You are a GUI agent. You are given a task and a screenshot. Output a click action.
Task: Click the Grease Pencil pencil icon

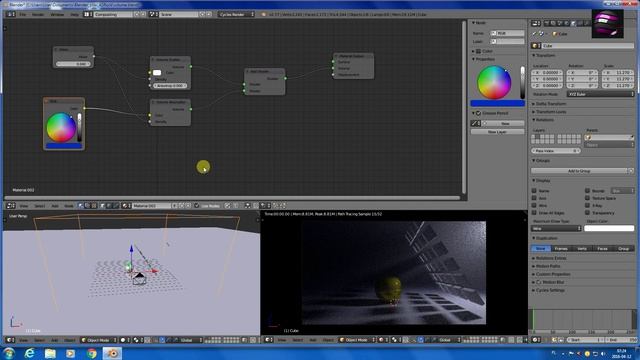tap(476, 123)
